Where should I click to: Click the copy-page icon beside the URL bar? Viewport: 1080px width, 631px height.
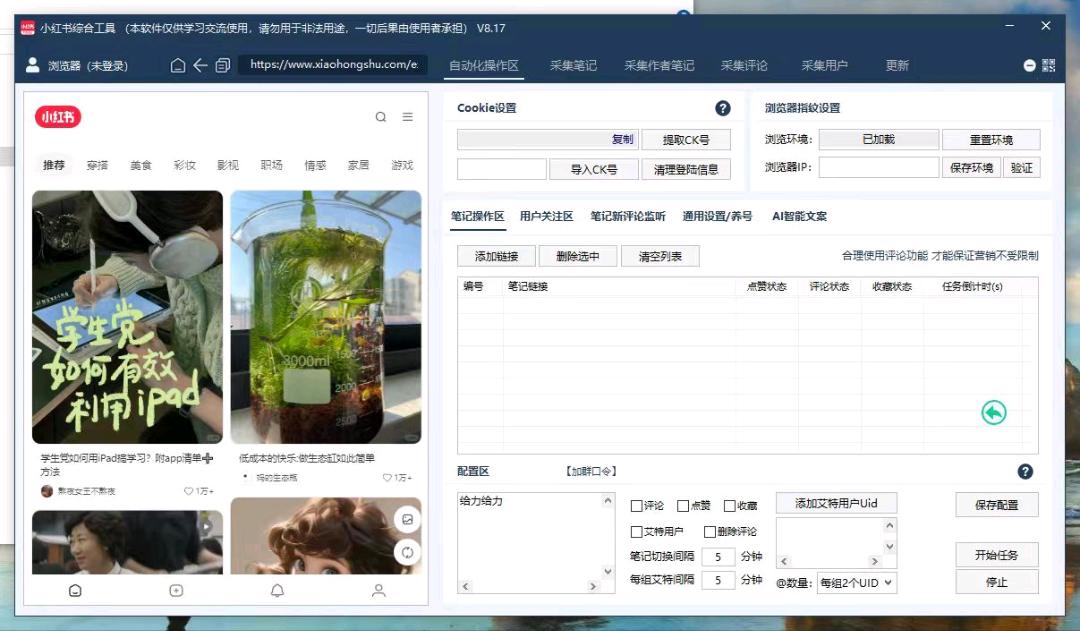pyautogui.click(x=222, y=65)
